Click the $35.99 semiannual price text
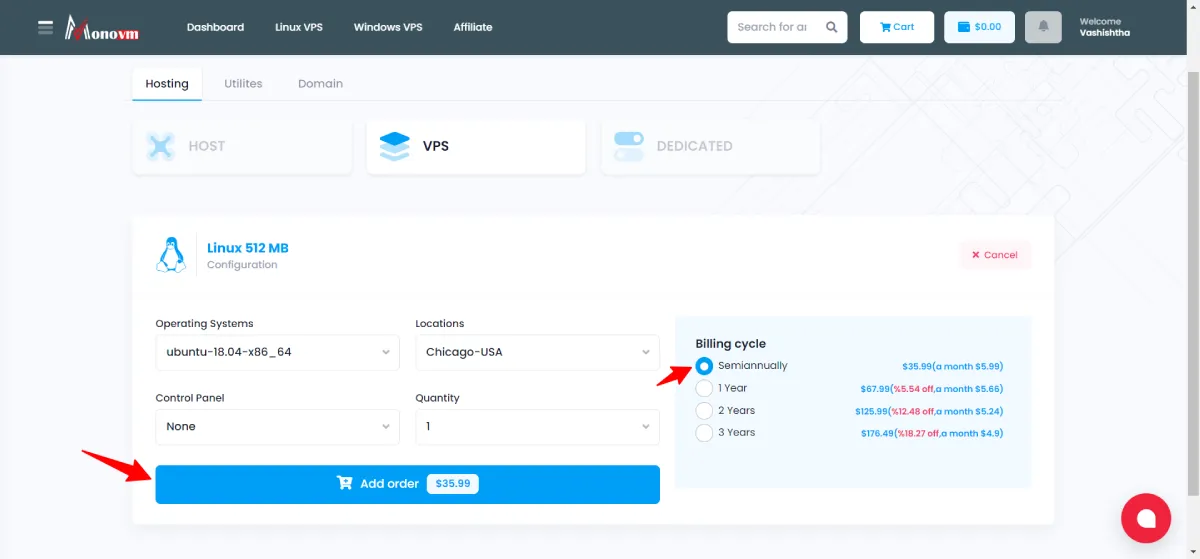The image size is (1200, 559). (952, 366)
